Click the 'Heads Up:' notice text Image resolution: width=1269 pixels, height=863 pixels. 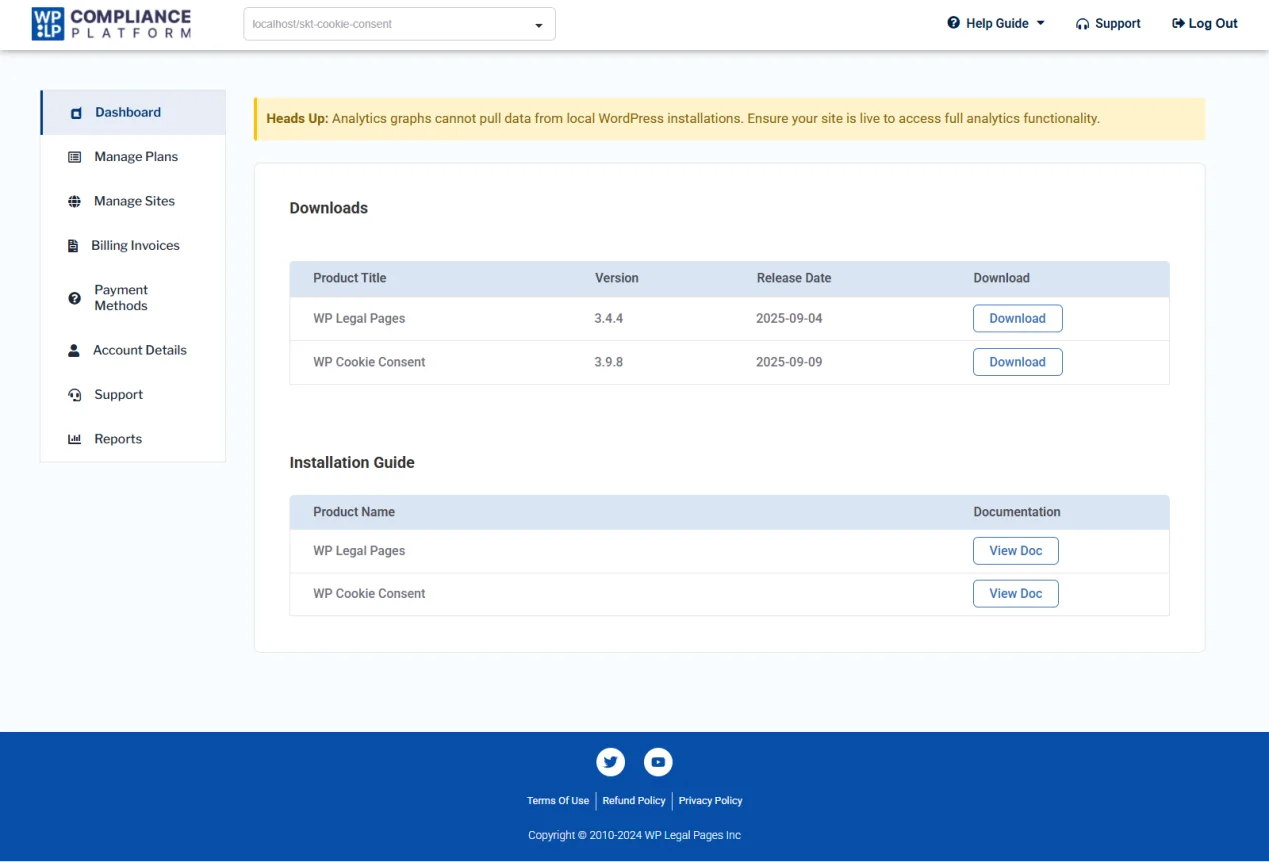point(297,119)
